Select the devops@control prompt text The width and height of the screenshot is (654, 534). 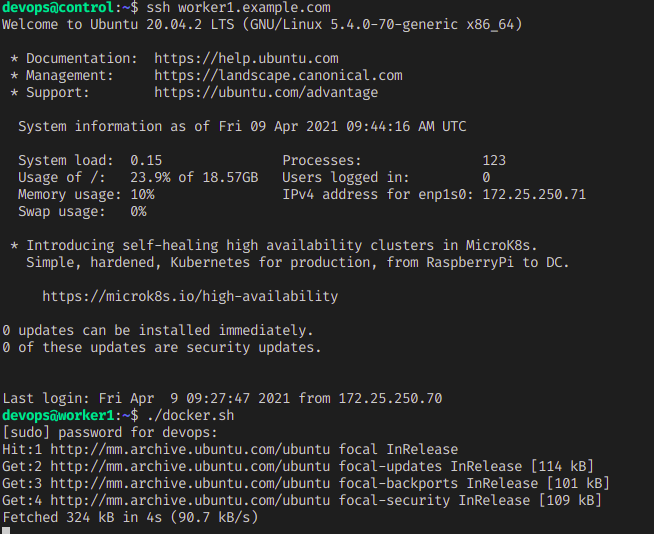tap(58, 8)
